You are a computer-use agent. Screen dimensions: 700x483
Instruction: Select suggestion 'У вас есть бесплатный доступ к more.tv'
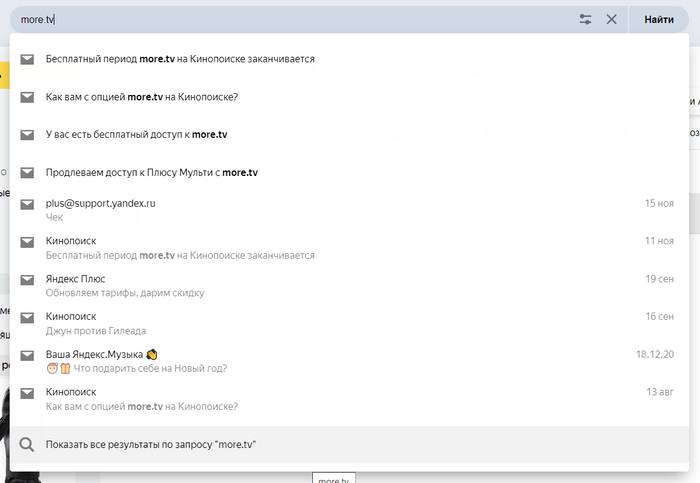tap(349, 134)
